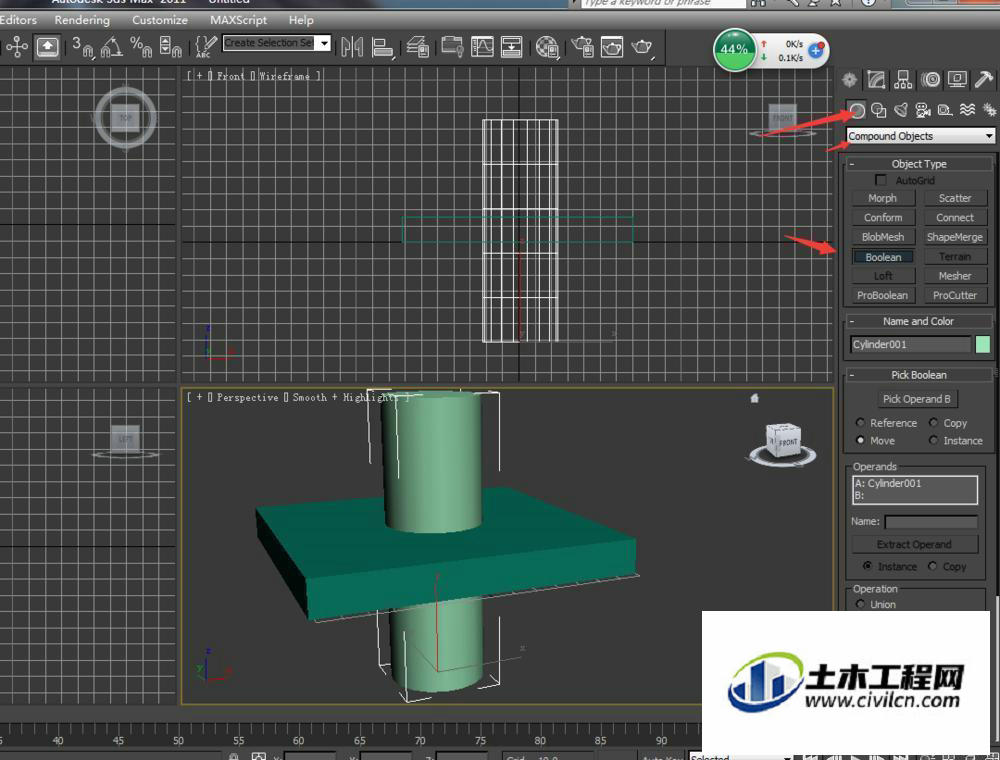Open the Layer Manager
Viewport: 1000px width, 760px height.
point(418,47)
